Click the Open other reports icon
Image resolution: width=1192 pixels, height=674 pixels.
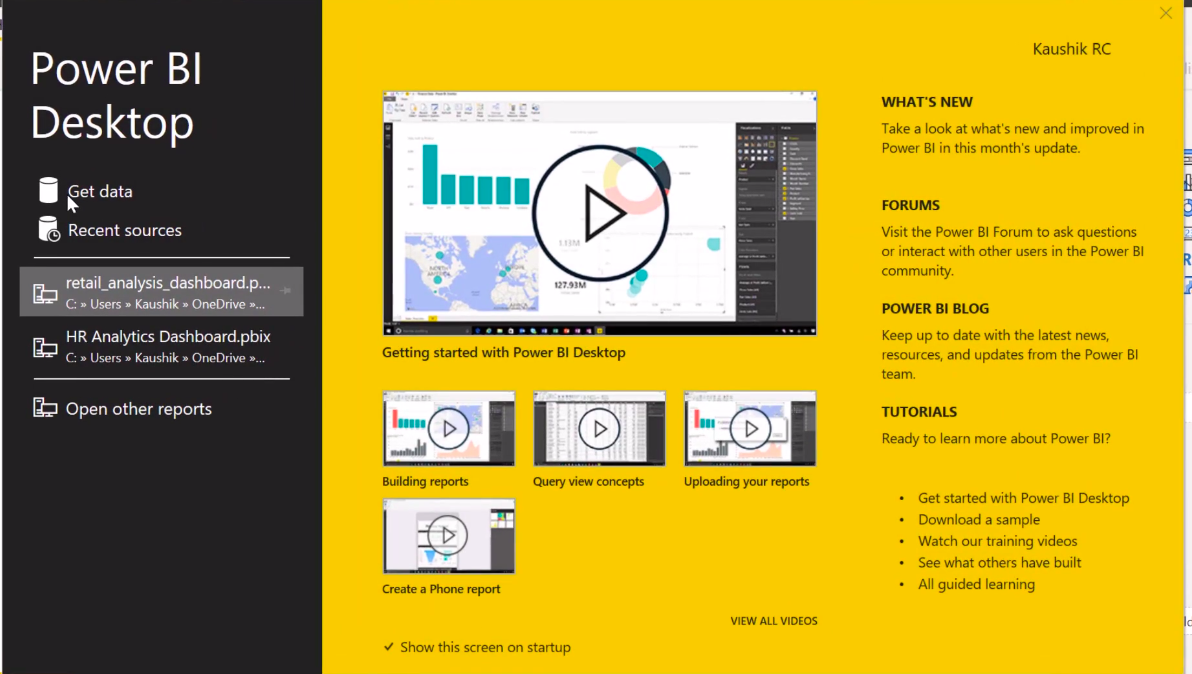pos(45,408)
